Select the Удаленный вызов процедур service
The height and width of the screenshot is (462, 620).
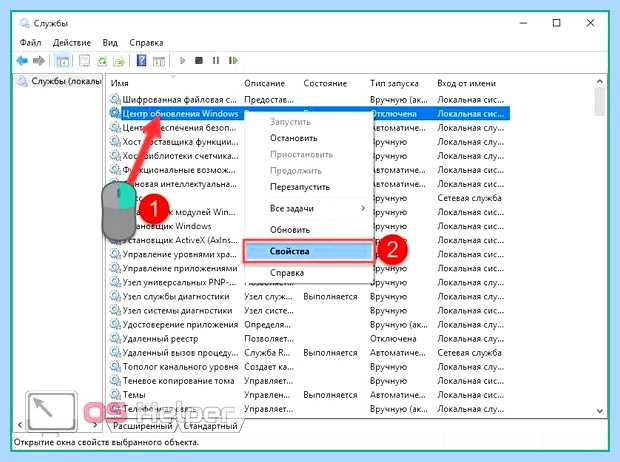[x=310, y=352]
